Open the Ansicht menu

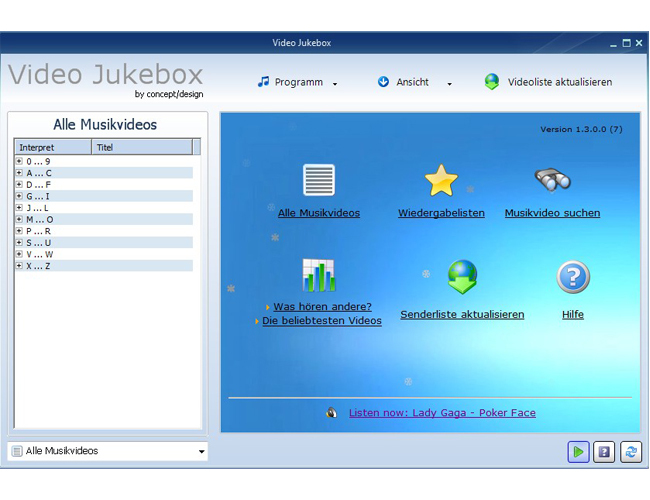[412, 82]
